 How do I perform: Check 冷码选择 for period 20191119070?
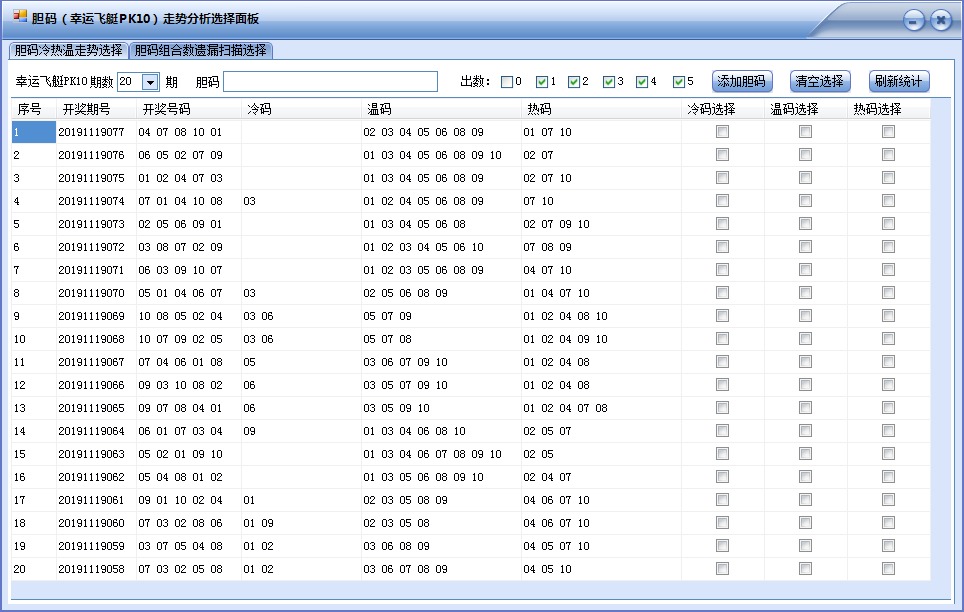tap(722, 293)
